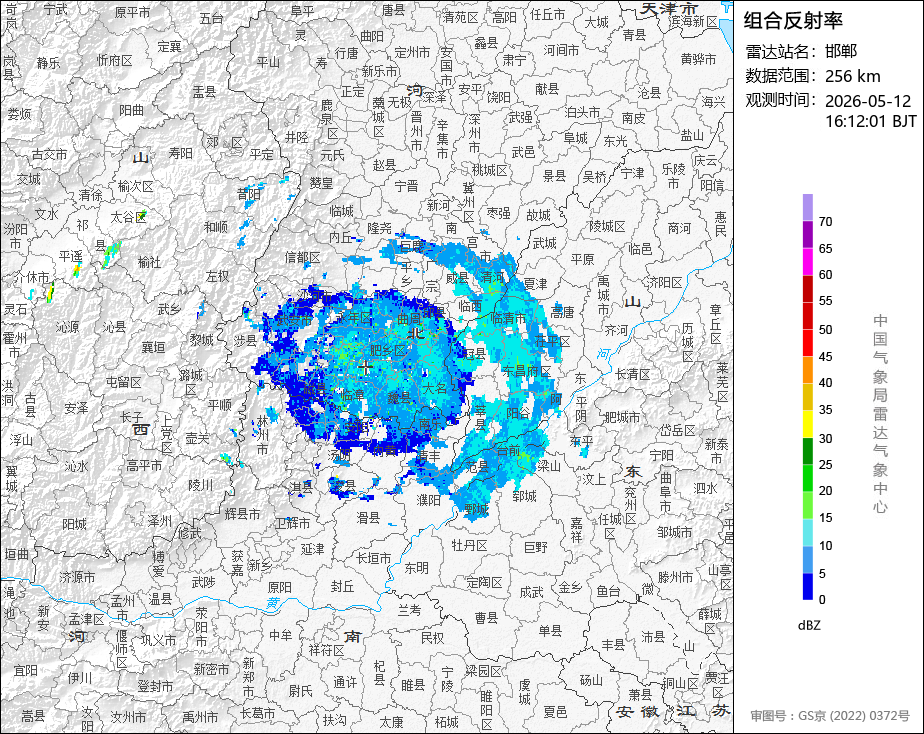Pick the dark blue 0–5 dBZ legend color
The image size is (924, 734).
808,587
